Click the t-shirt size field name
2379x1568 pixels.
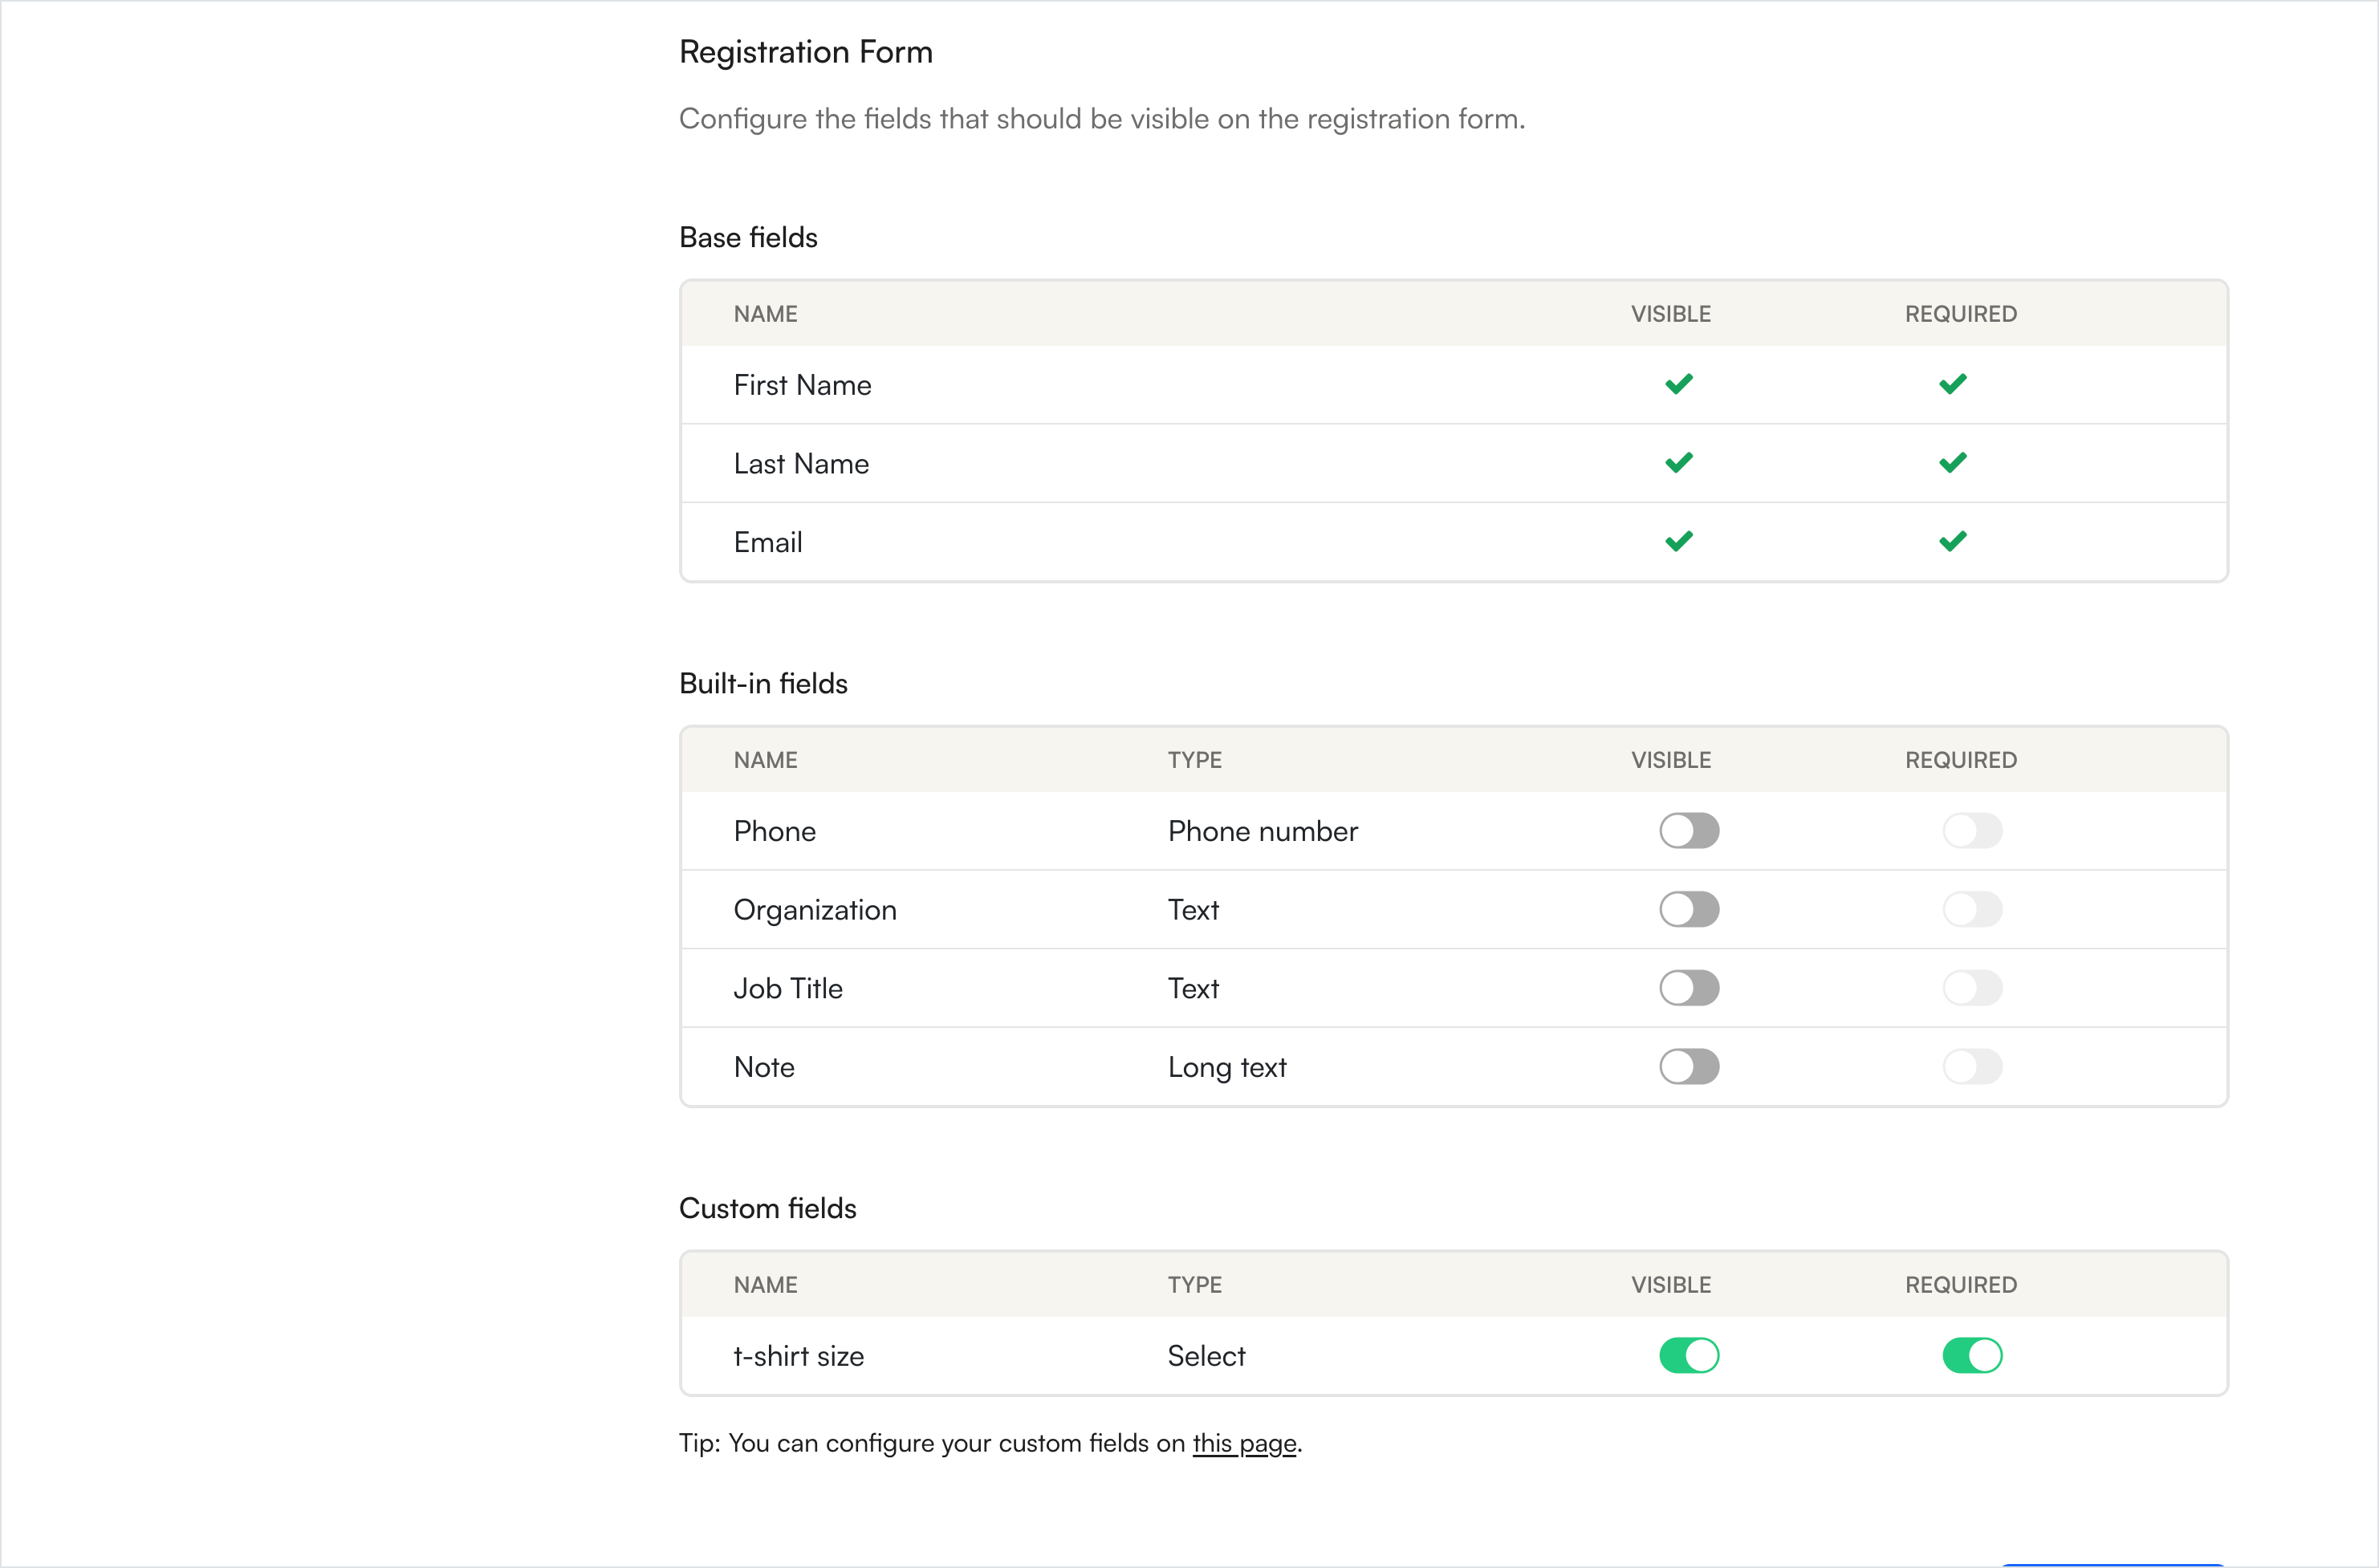(x=798, y=1356)
